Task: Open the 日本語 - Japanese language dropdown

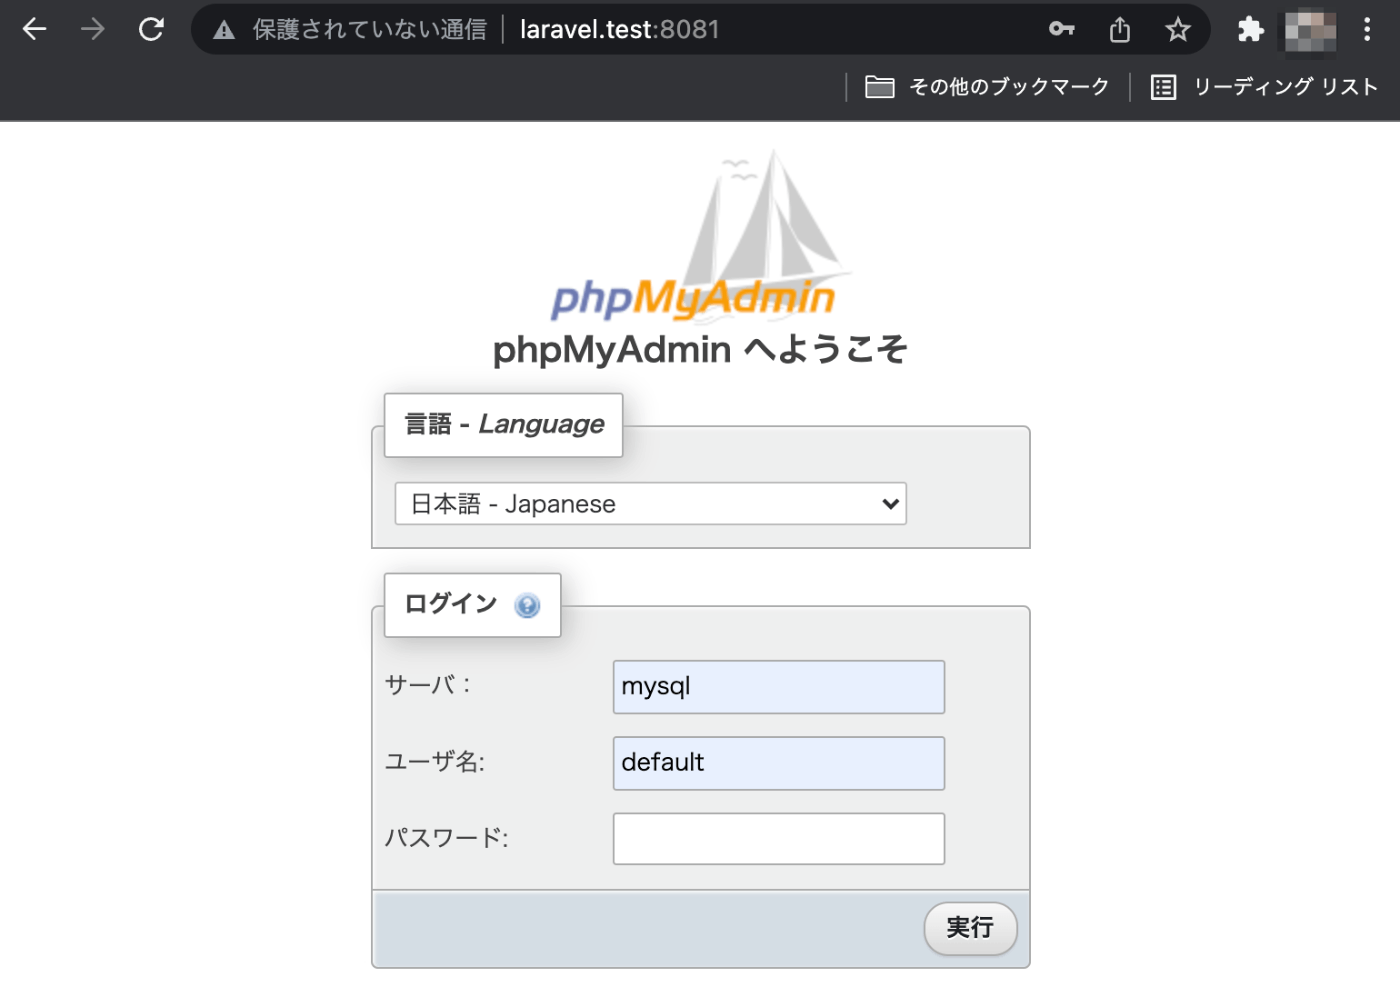Action: tap(650, 503)
